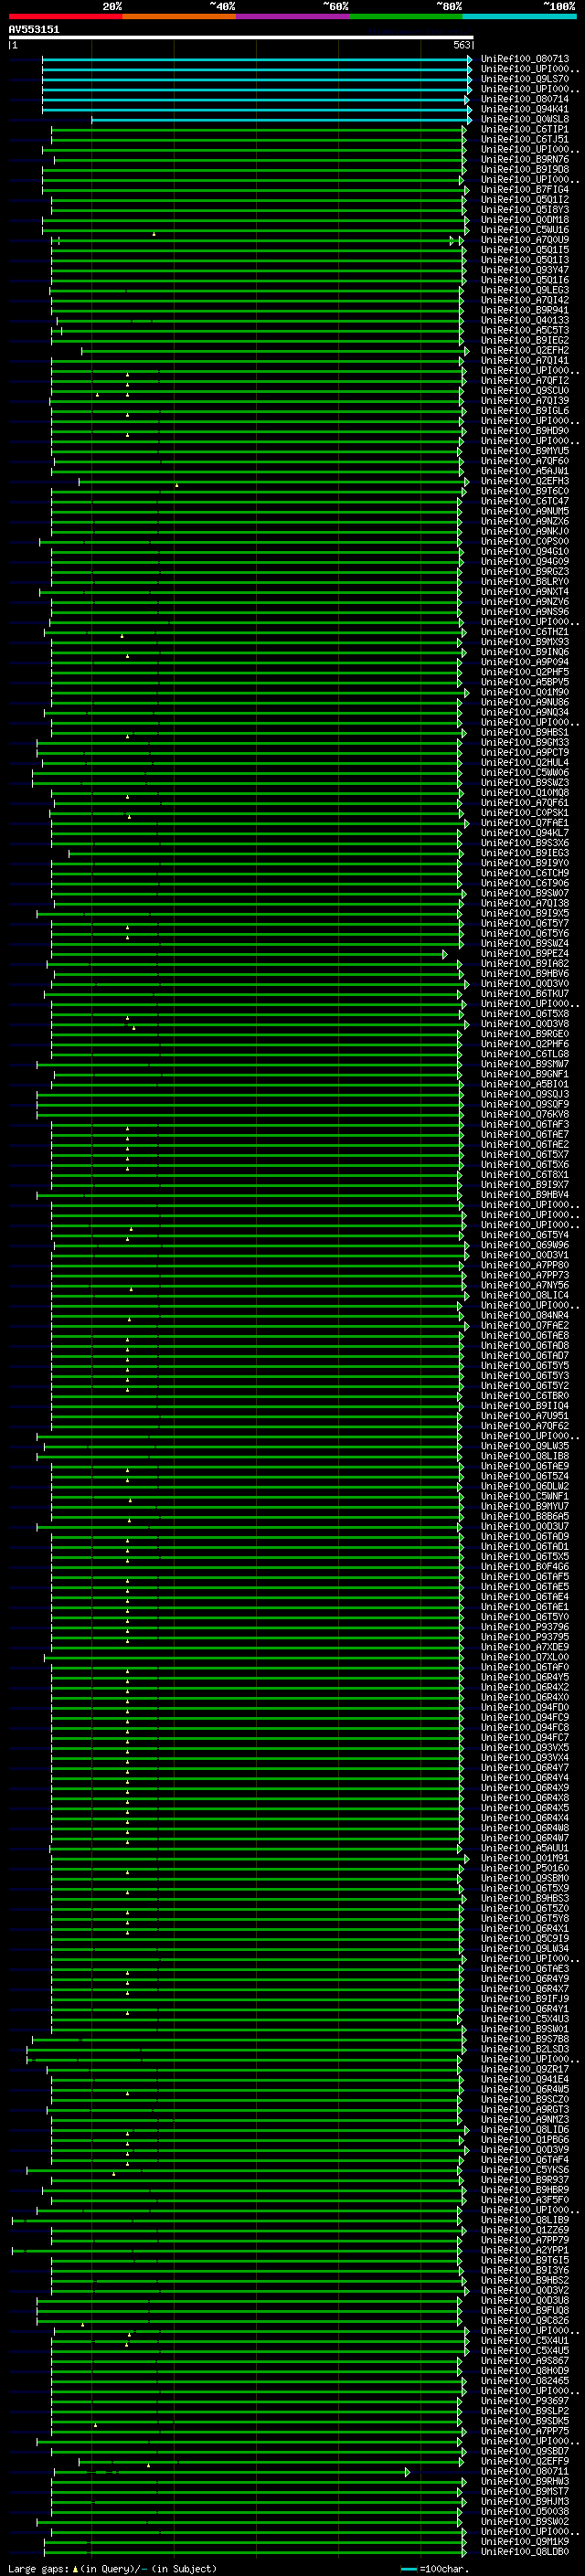Select the UniRef100_A5C5T3 label
Viewport: 585px width, 2576px height.
tap(525, 330)
